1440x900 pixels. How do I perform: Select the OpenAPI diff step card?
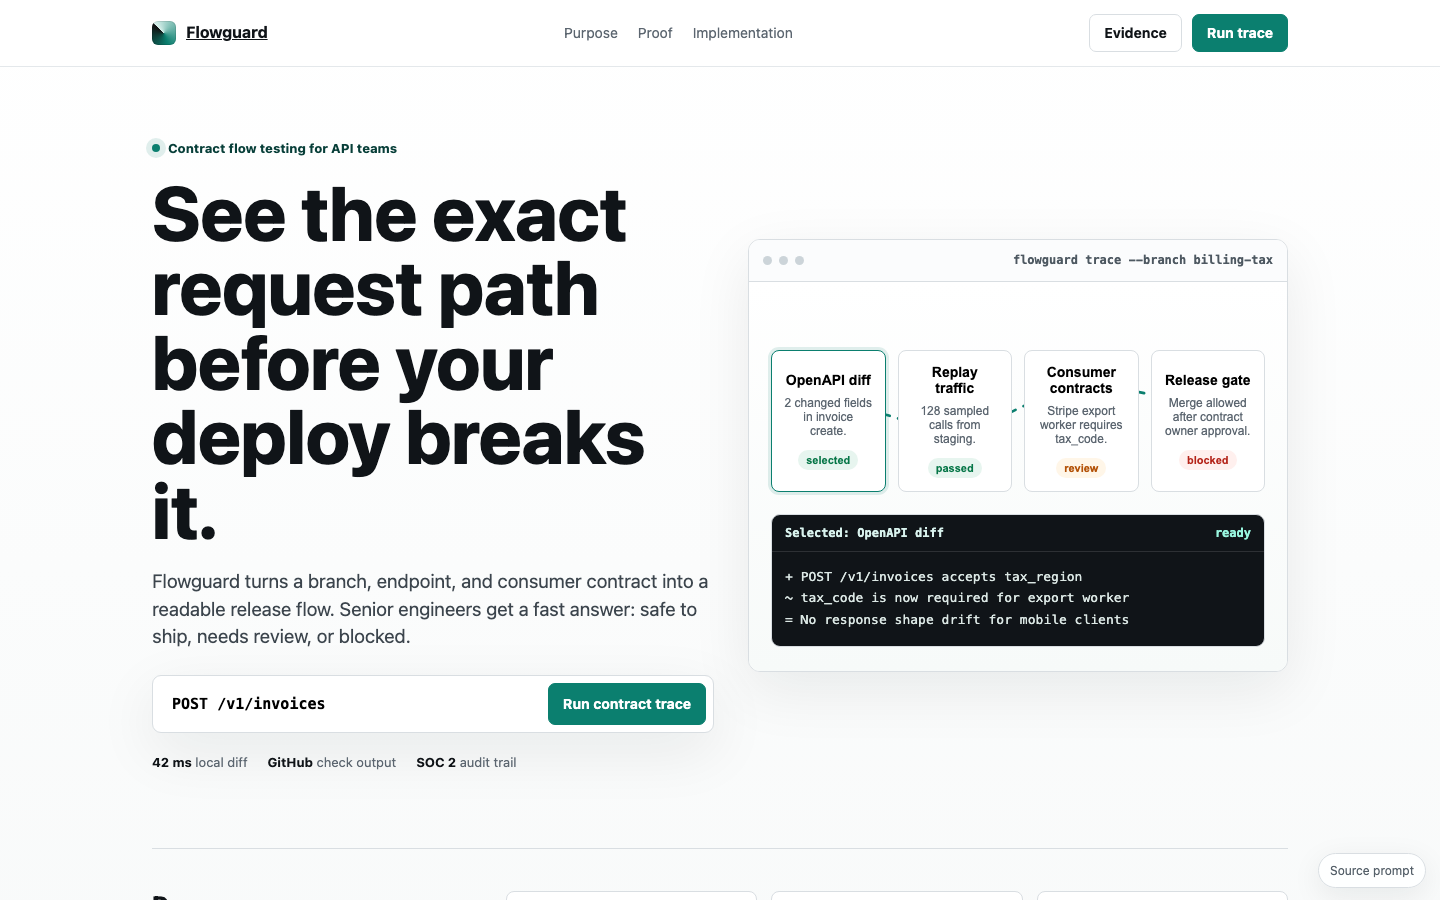pyautogui.click(x=828, y=421)
